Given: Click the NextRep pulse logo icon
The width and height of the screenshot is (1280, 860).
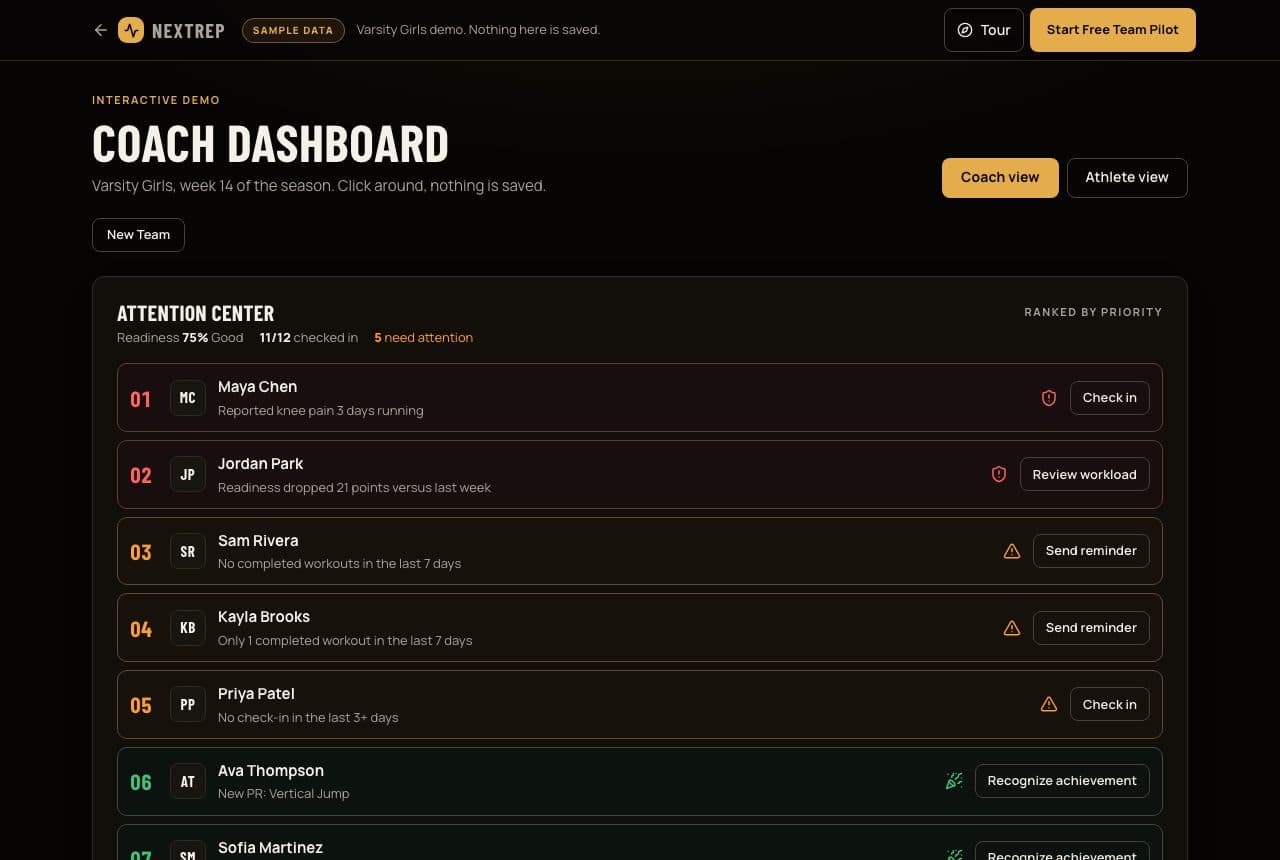Looking at the screenshot, I should click(131, 30).
